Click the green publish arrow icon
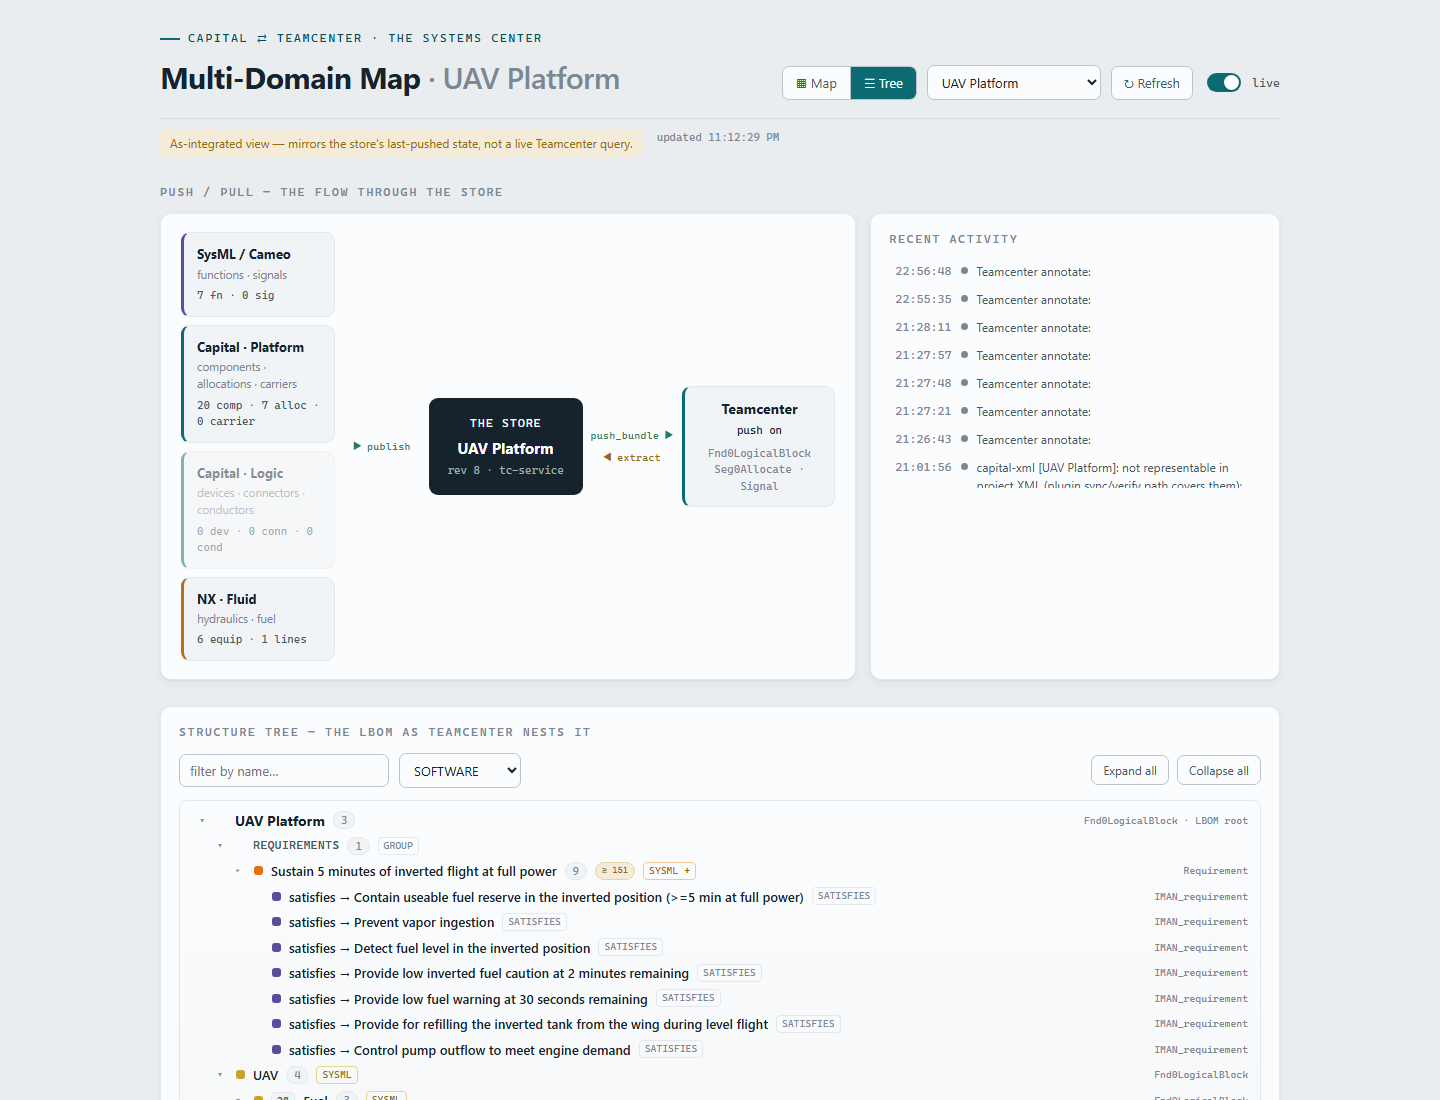 point(357,446)
